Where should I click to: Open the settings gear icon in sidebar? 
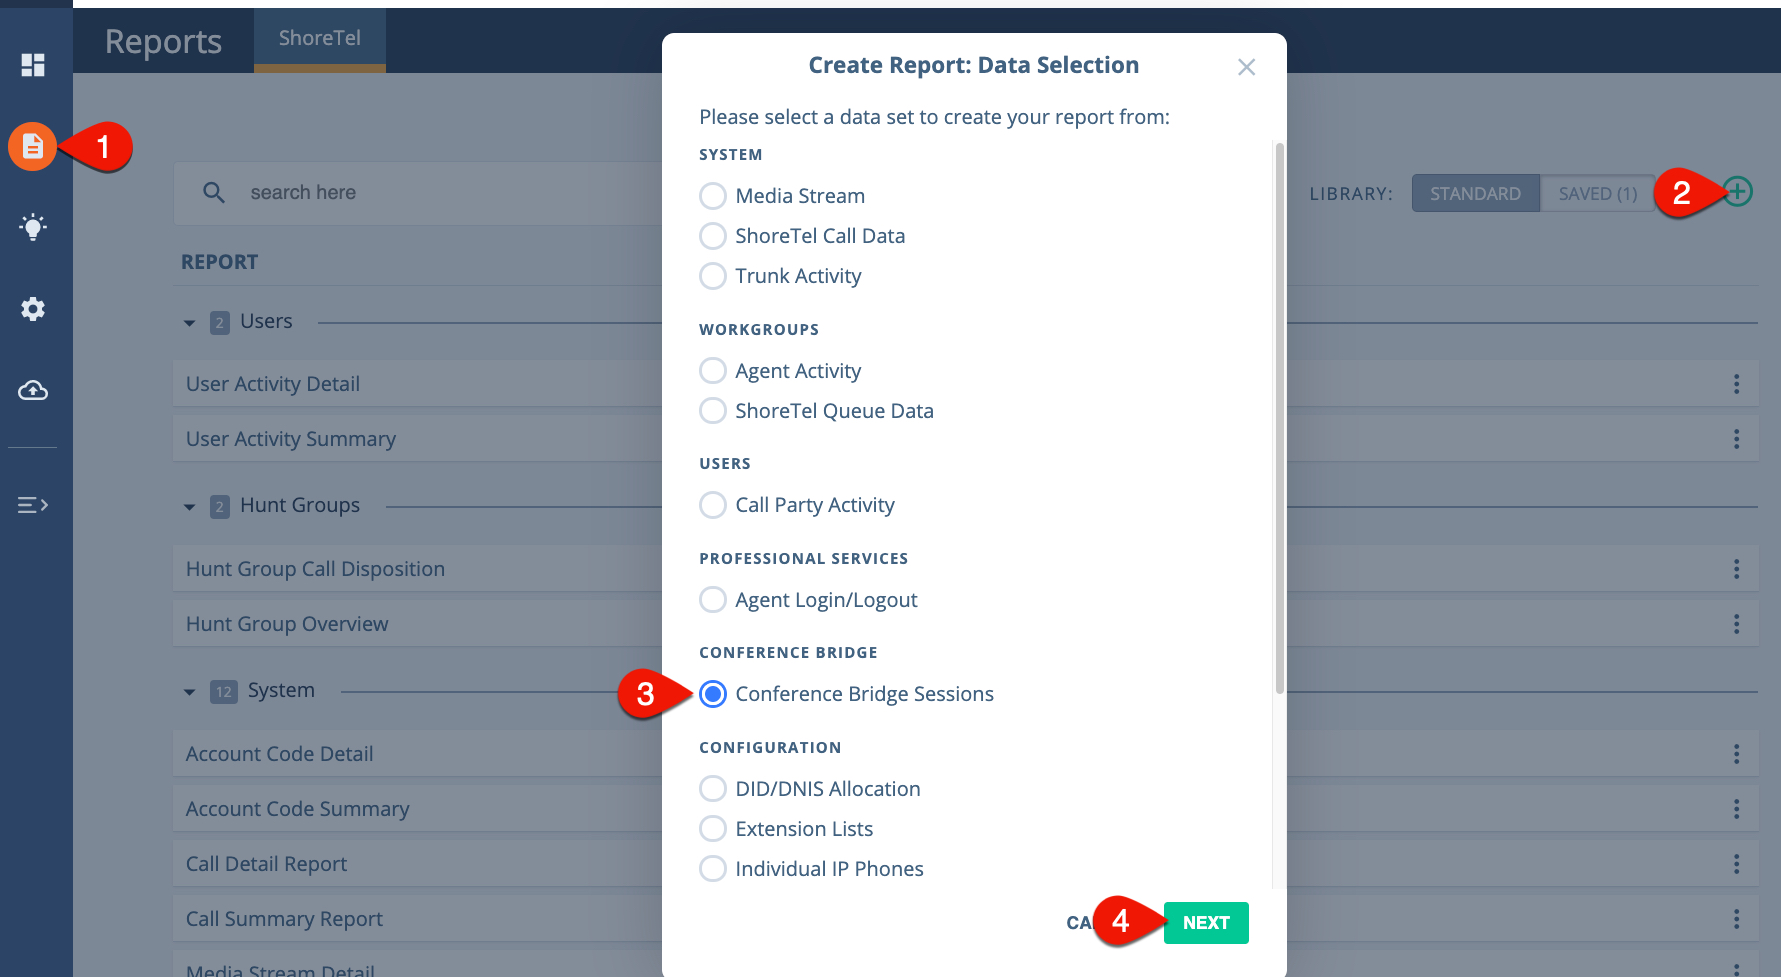tap(33, 309)
